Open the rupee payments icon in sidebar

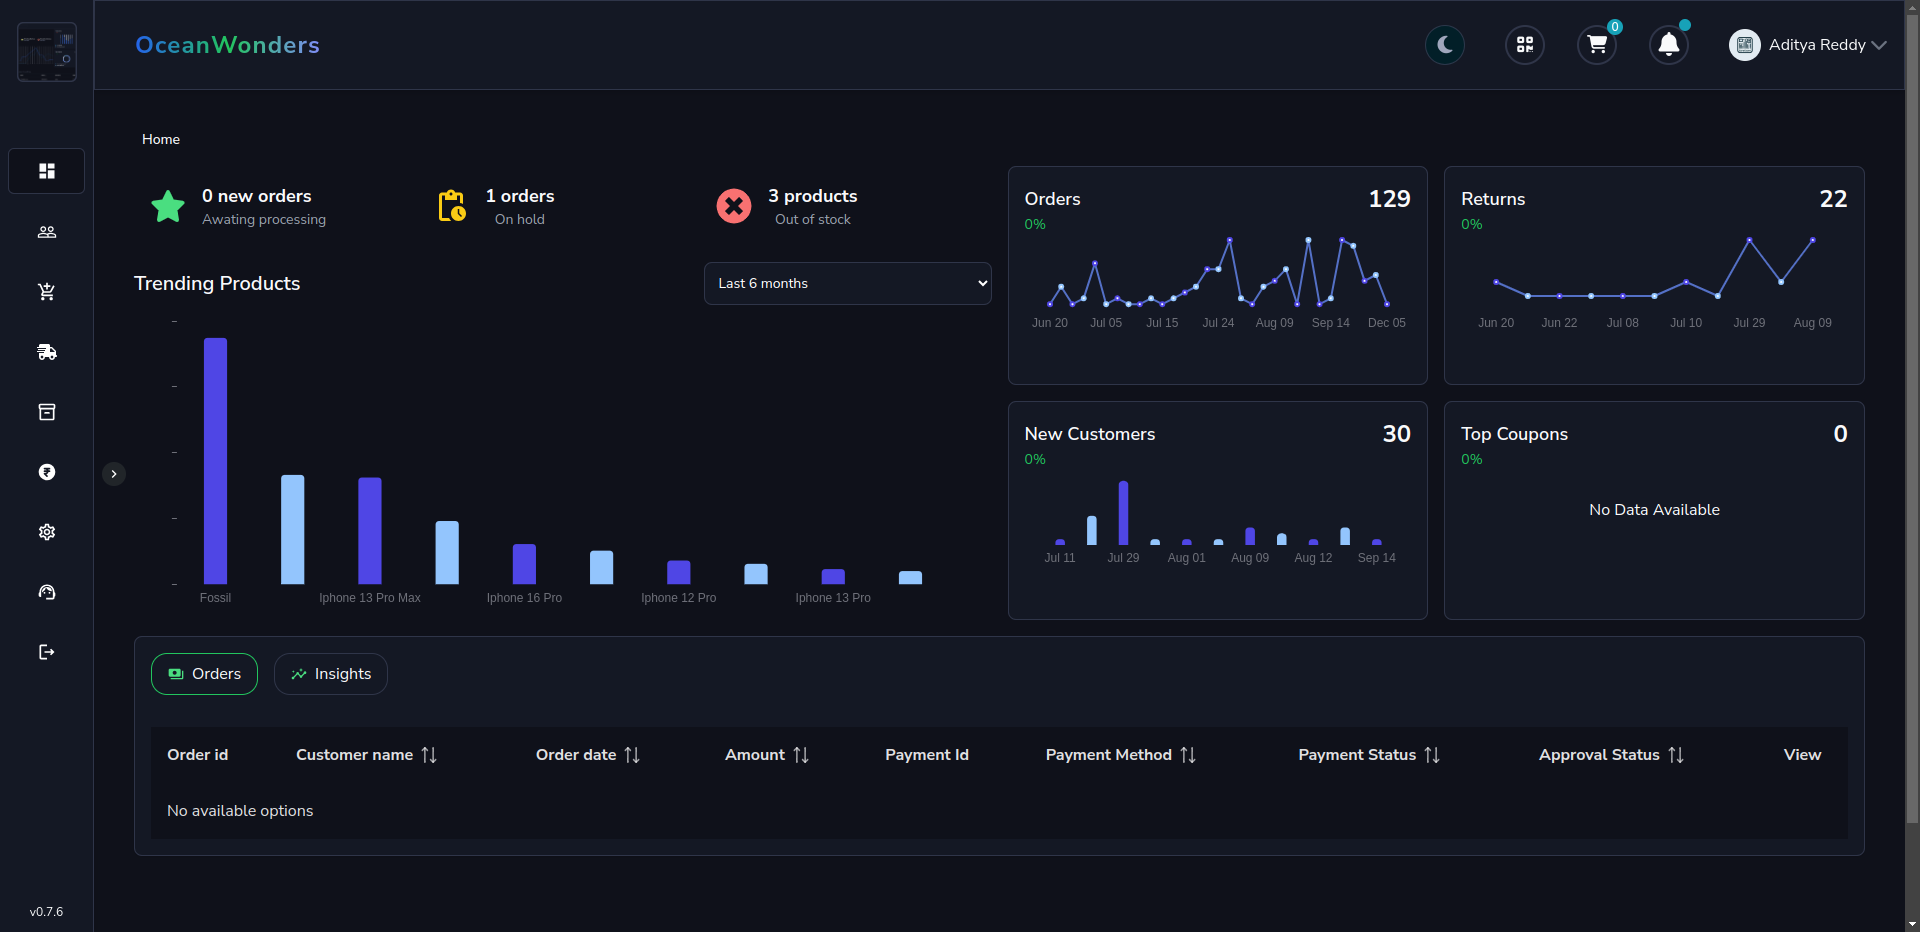[46, 472]
